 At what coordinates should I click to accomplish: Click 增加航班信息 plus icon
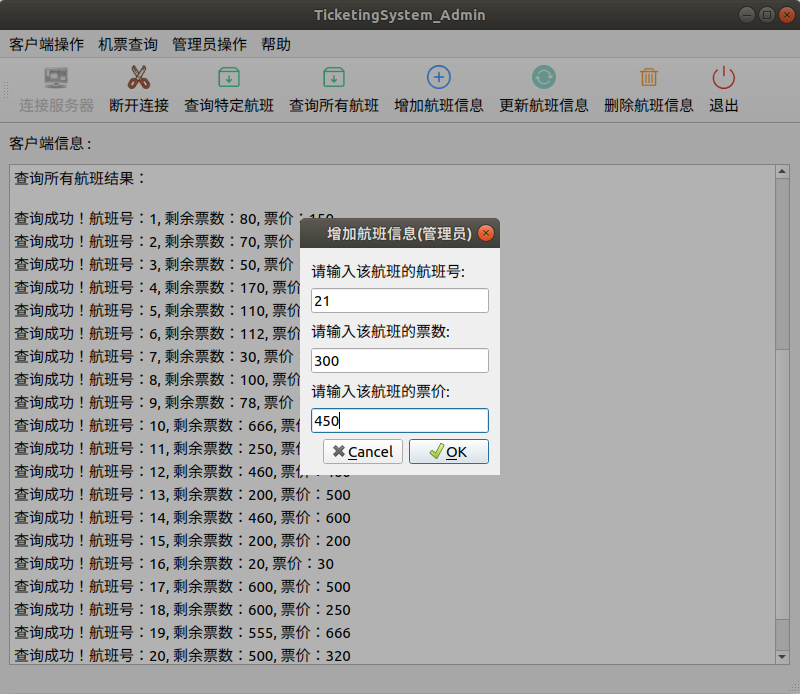[439, 78]
